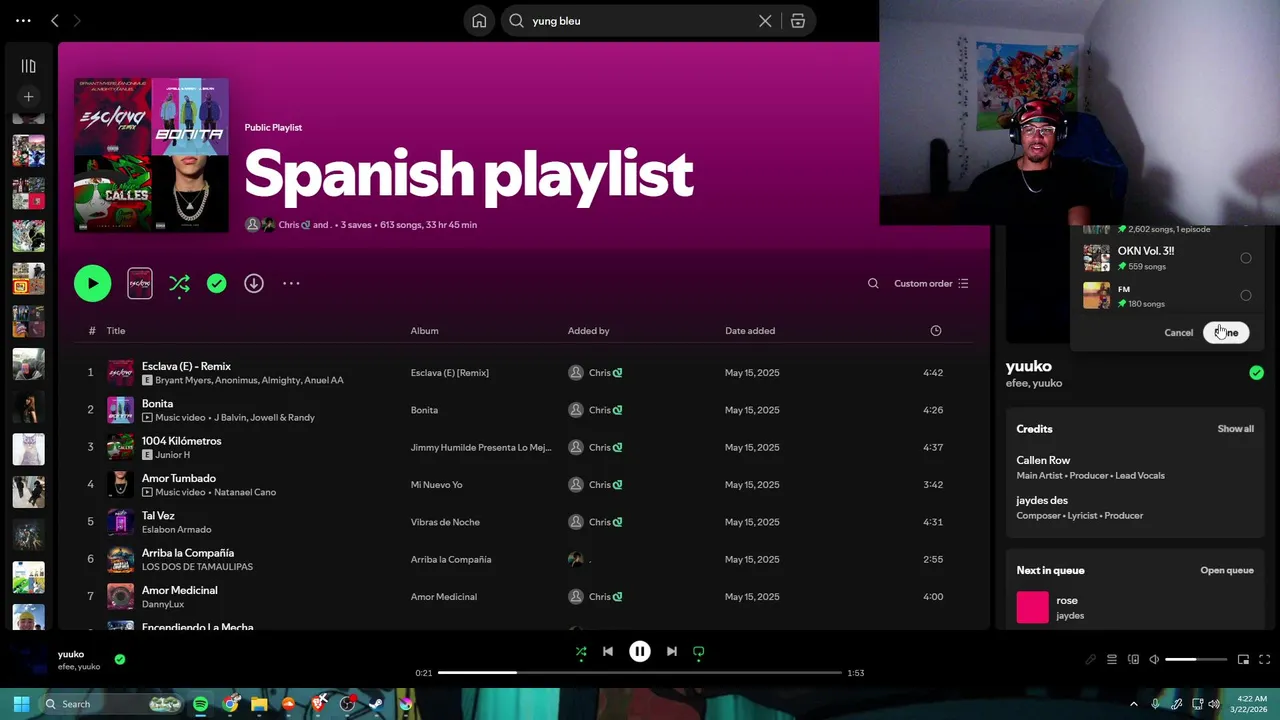This screenshot has height=720, width=1280.
Task: Toggle saved check next to now-playing yuuko
Action: click(120, 659)
